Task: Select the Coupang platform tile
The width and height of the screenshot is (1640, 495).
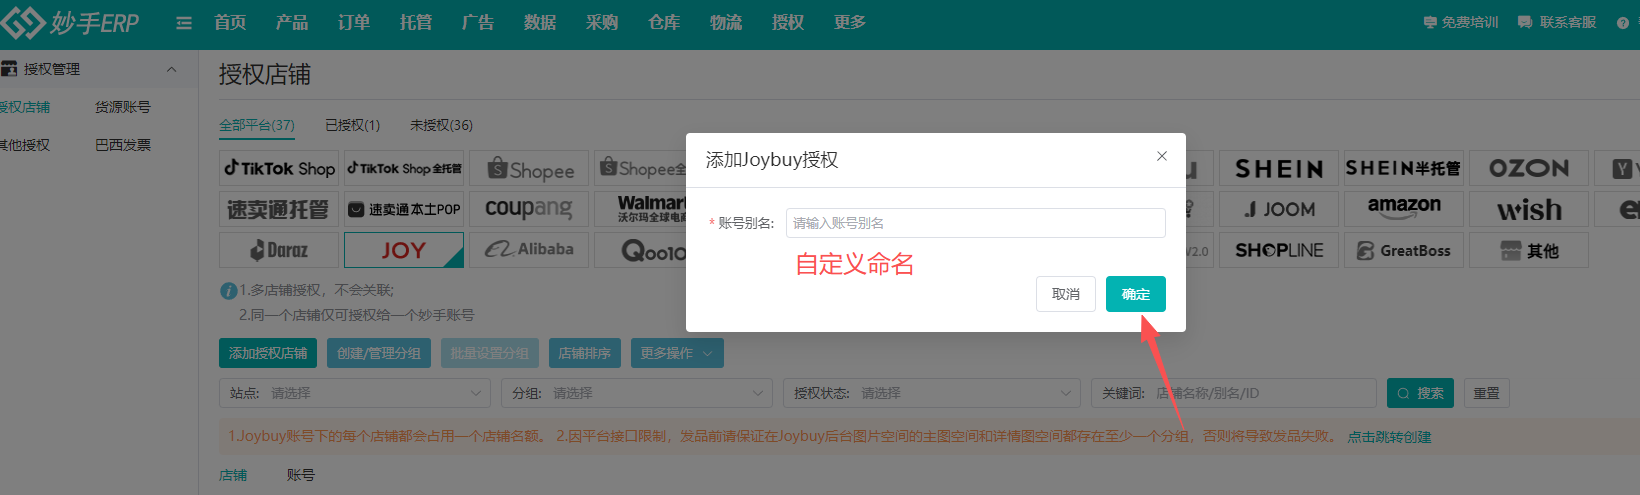Action: point(529,209)
